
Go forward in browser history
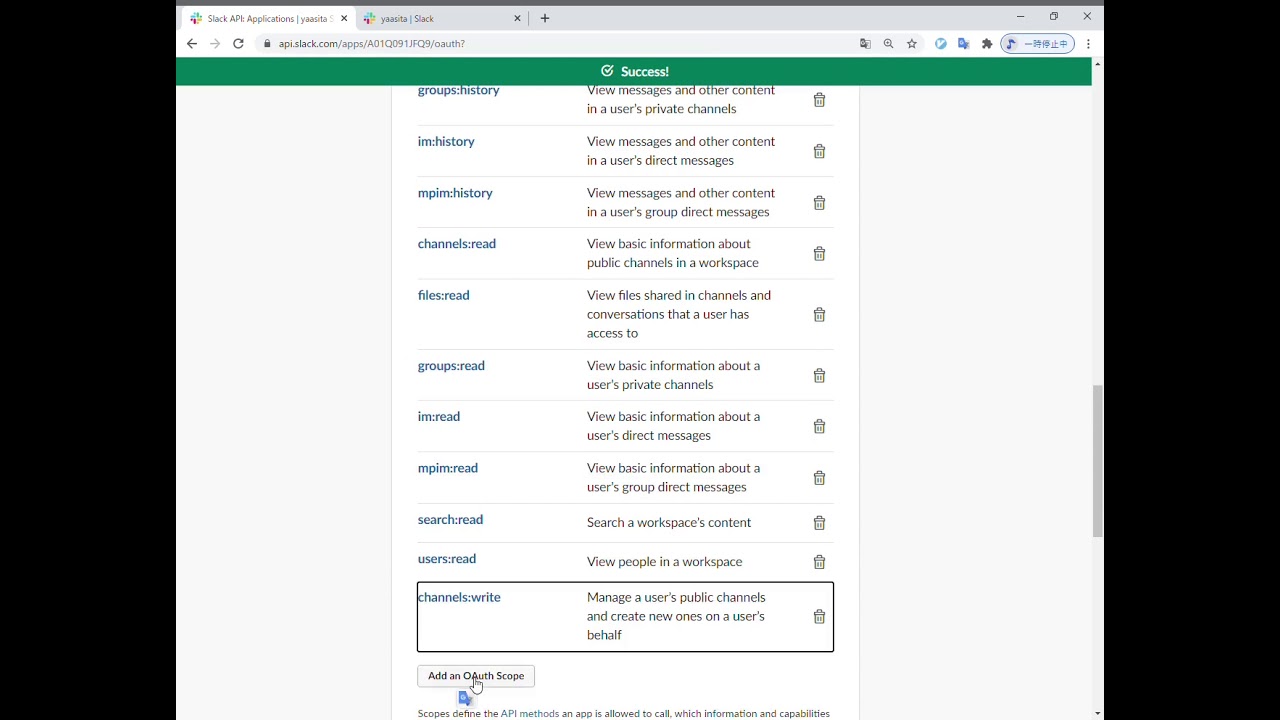[215, 44]
